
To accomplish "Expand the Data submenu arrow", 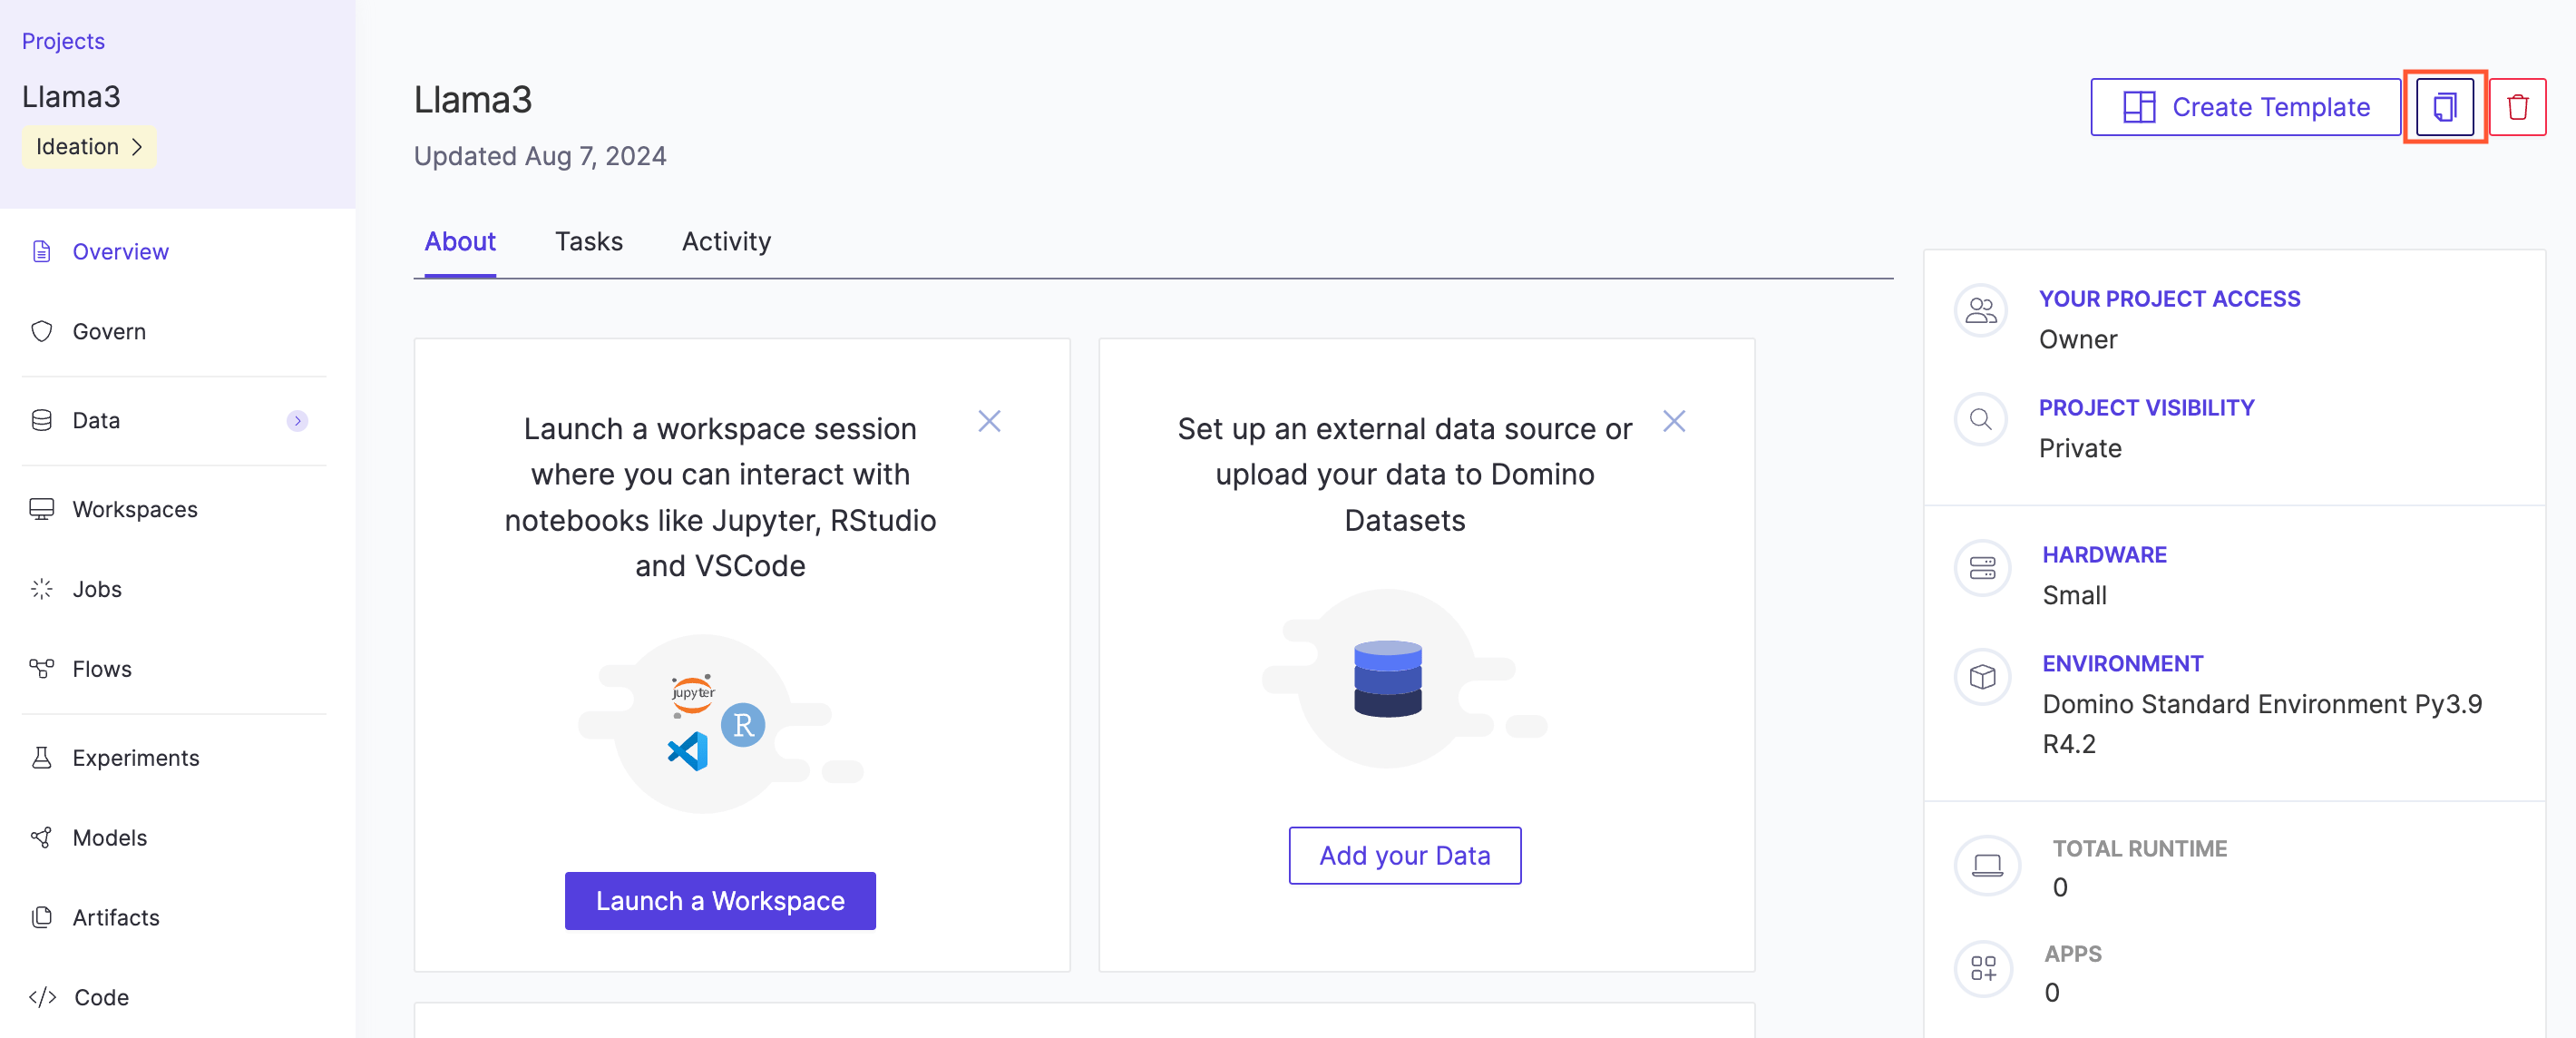I will (x=297, y=421).
